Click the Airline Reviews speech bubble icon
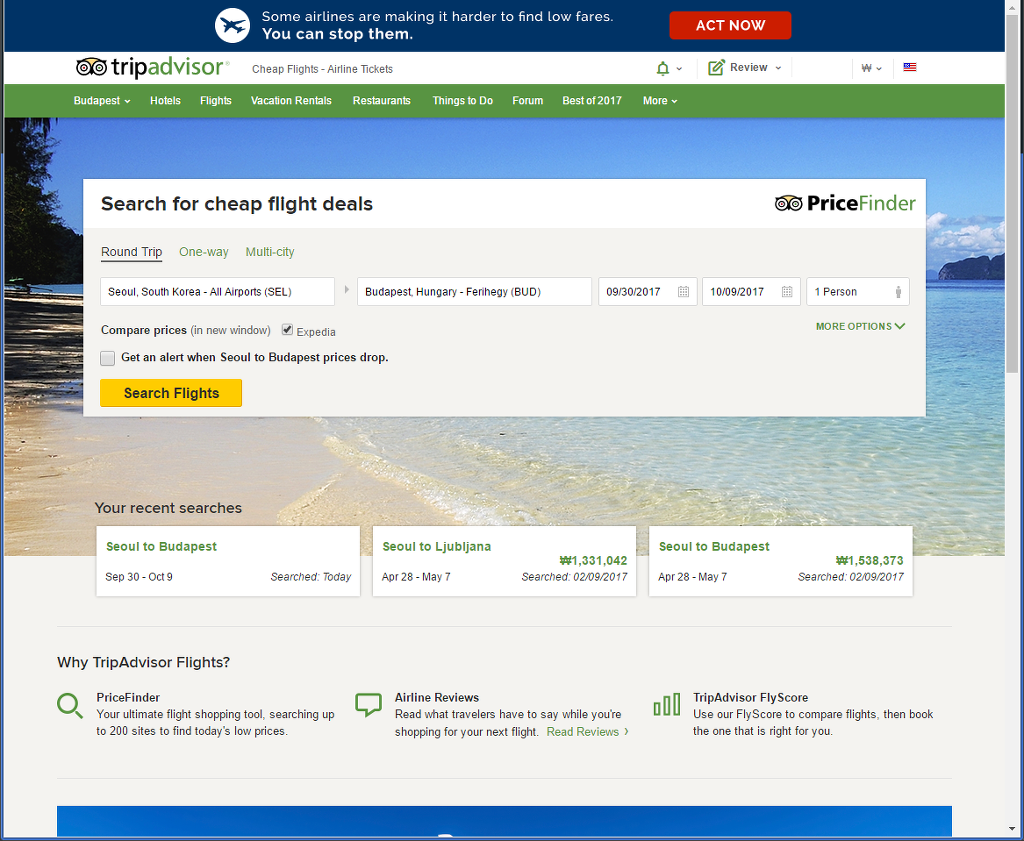The height and width of the screenshot is (841, 1024). coord(368,705)
